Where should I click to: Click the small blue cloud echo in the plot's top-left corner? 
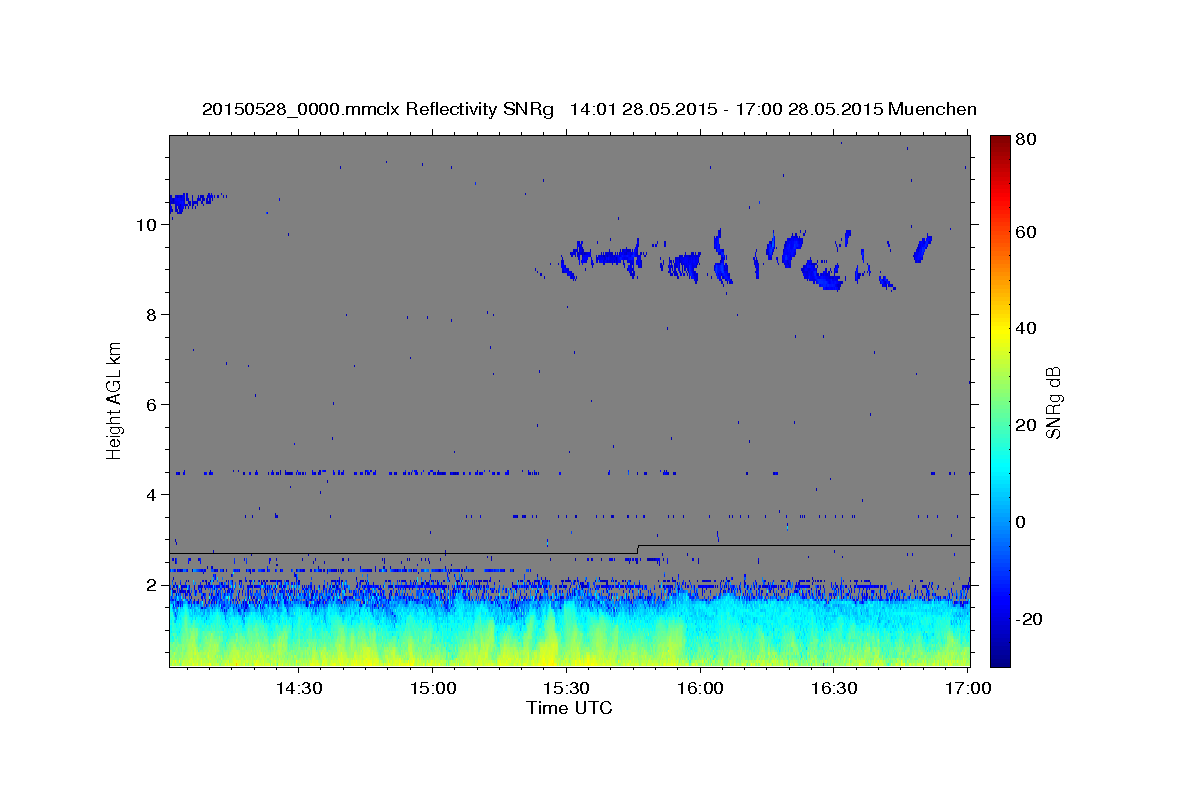[195, 202]
